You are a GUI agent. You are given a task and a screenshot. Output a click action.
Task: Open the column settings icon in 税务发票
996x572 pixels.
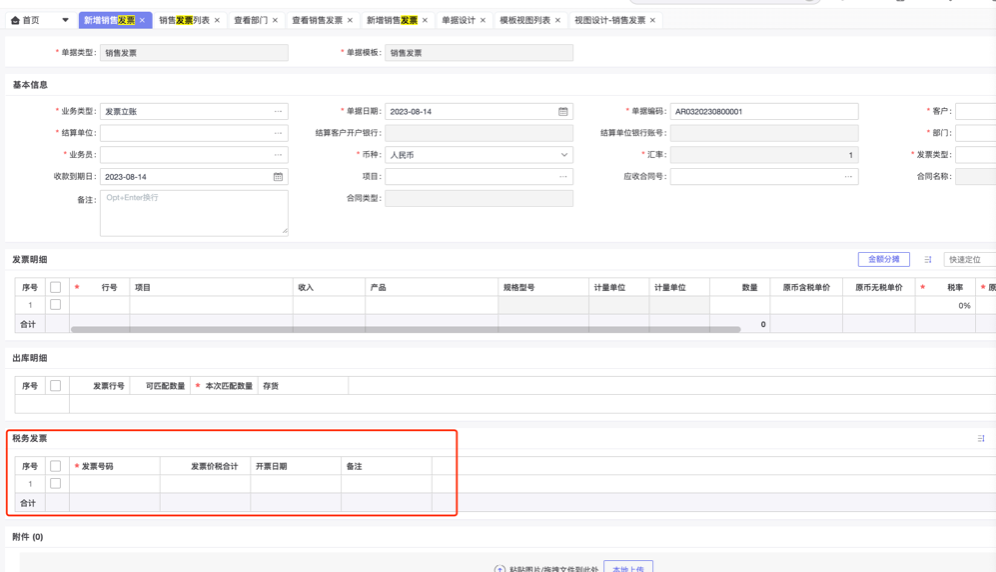pos(981,439)
